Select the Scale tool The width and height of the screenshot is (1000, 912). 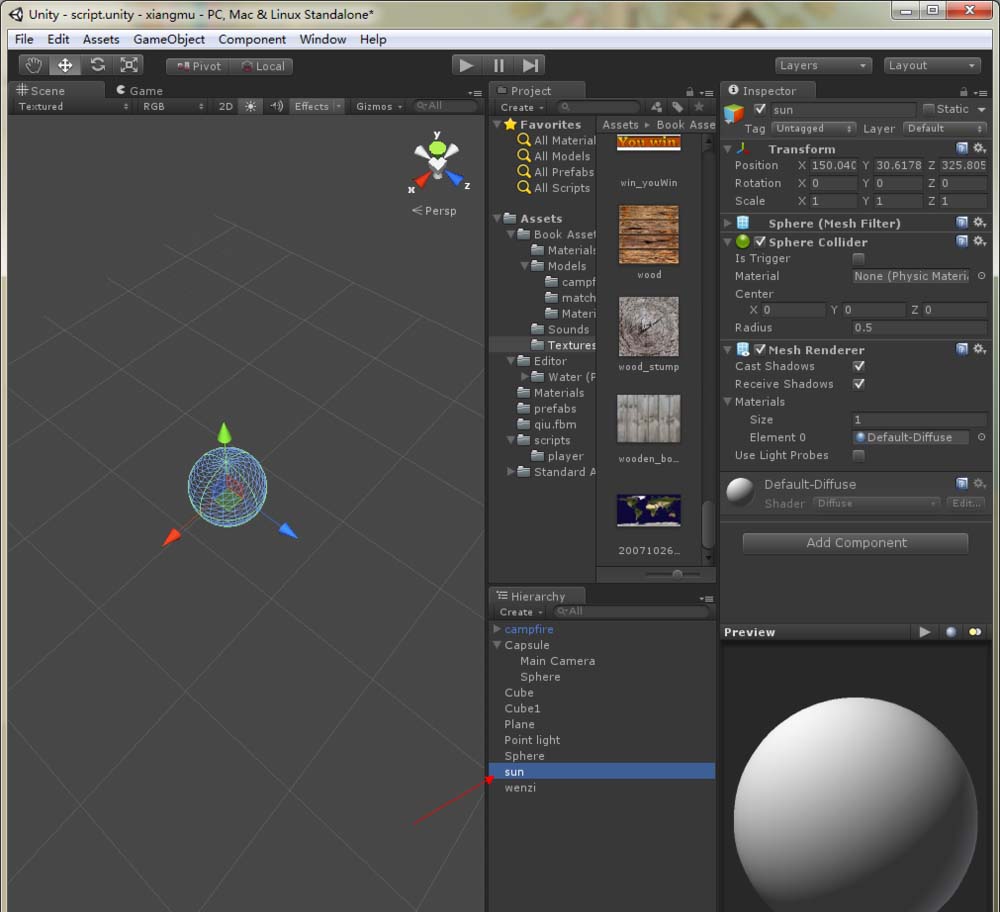[x=129, y=65]
